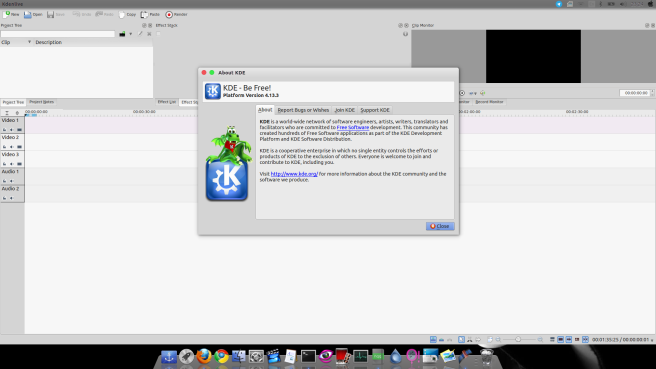Image resolution: width=656 pixels, height=369 pixels.
Task: Mute the Audio 1 track
Action: [x=12, y=181]
